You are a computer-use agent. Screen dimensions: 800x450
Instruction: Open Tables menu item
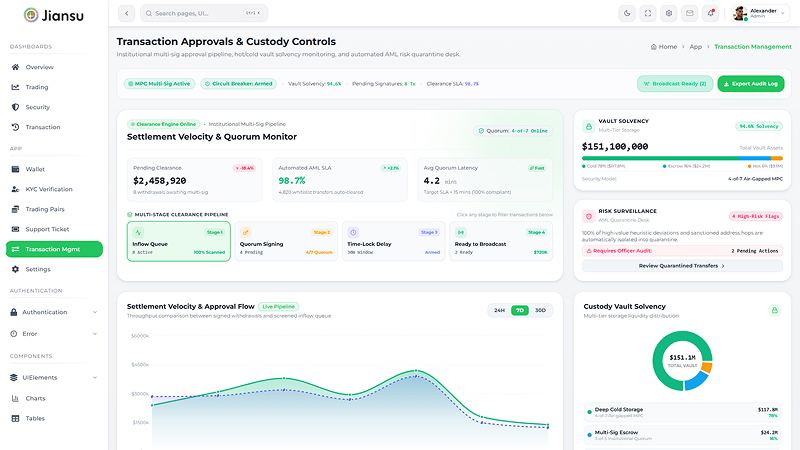54,418
